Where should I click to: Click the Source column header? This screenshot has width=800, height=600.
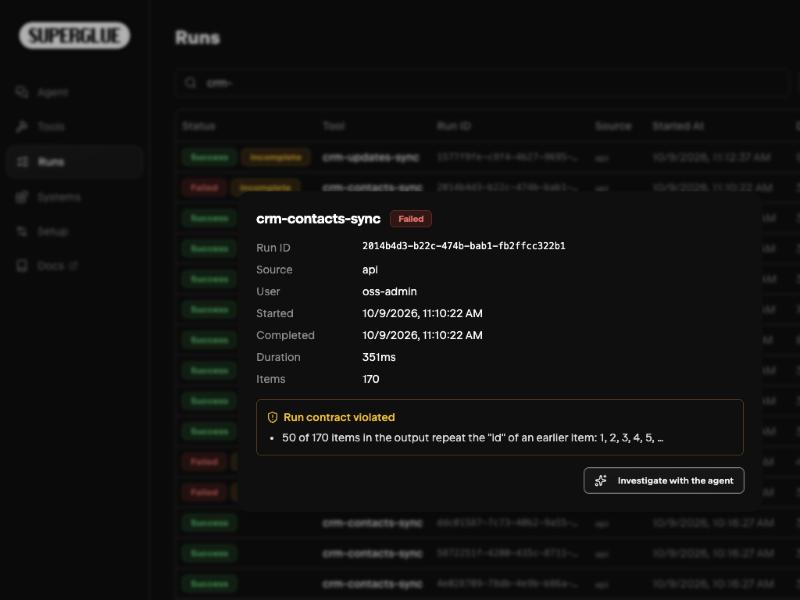click(613, 126)
